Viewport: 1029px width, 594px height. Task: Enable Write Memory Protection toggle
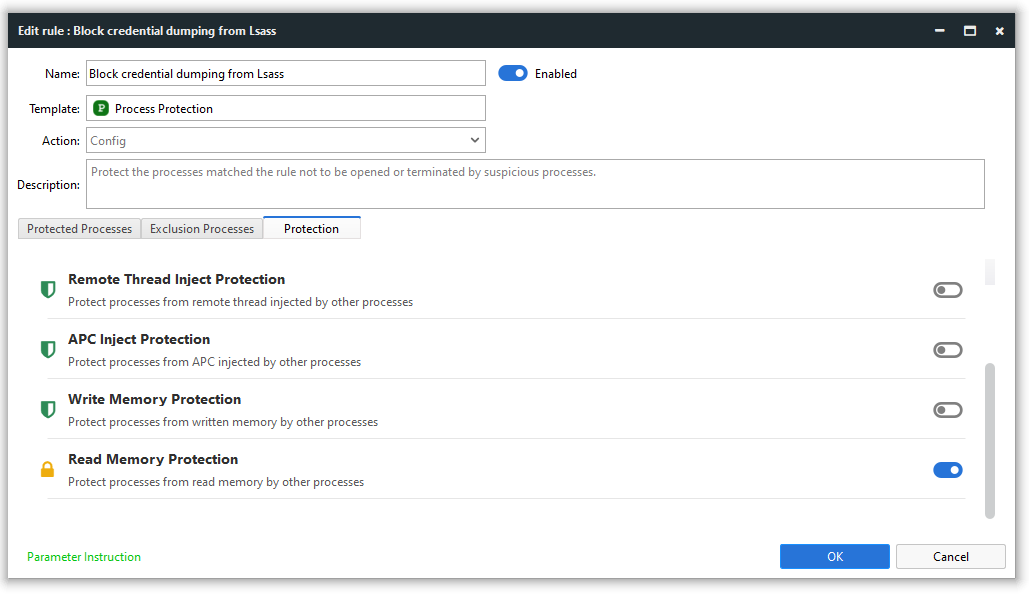947,410
